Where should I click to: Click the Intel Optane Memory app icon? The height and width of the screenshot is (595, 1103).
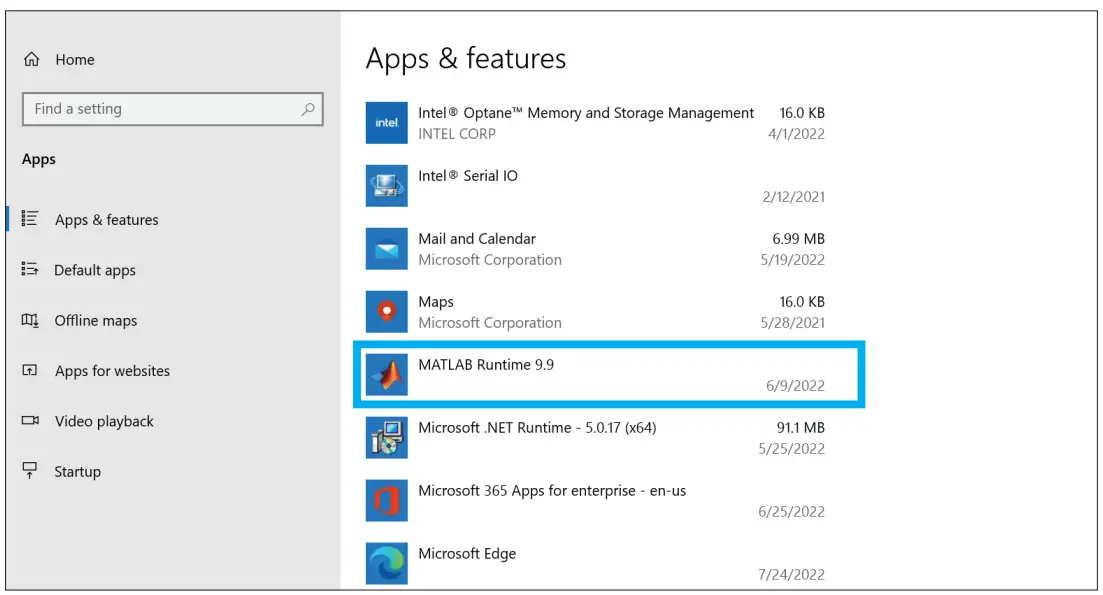387,123
